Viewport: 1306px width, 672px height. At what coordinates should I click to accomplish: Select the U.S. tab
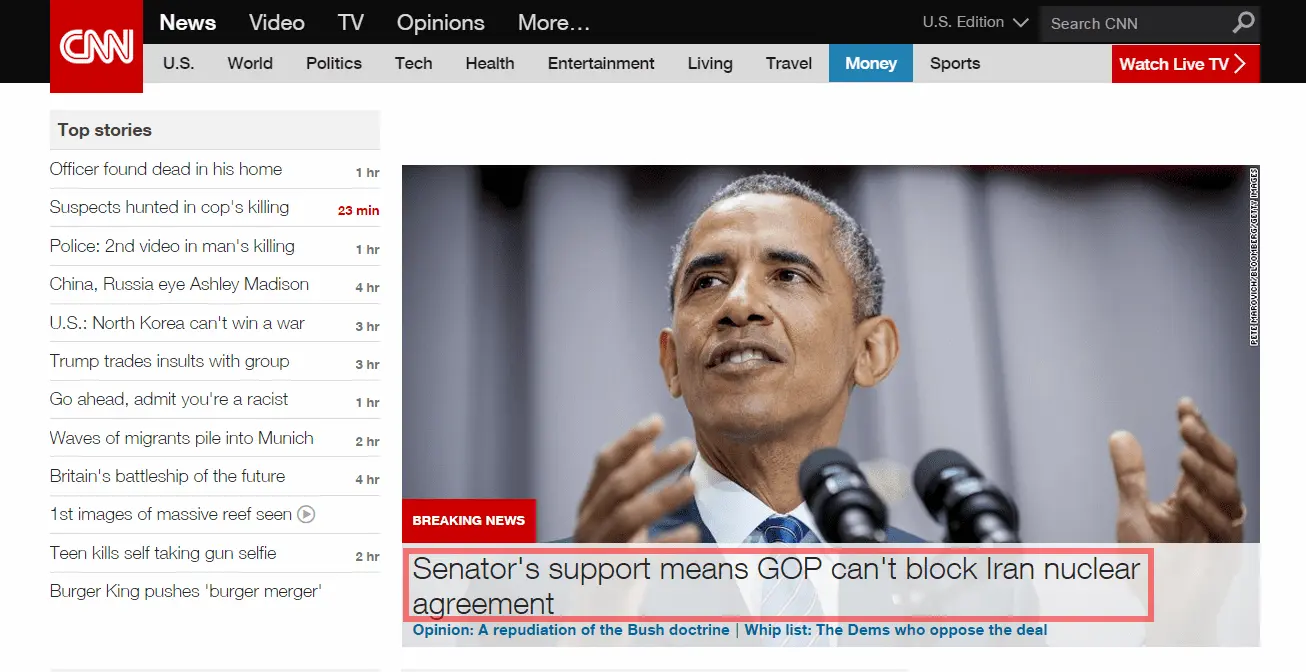point(178,63)
